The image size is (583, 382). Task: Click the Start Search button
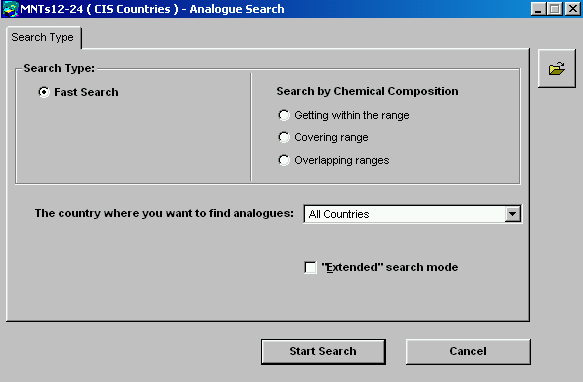coord(323,351)
